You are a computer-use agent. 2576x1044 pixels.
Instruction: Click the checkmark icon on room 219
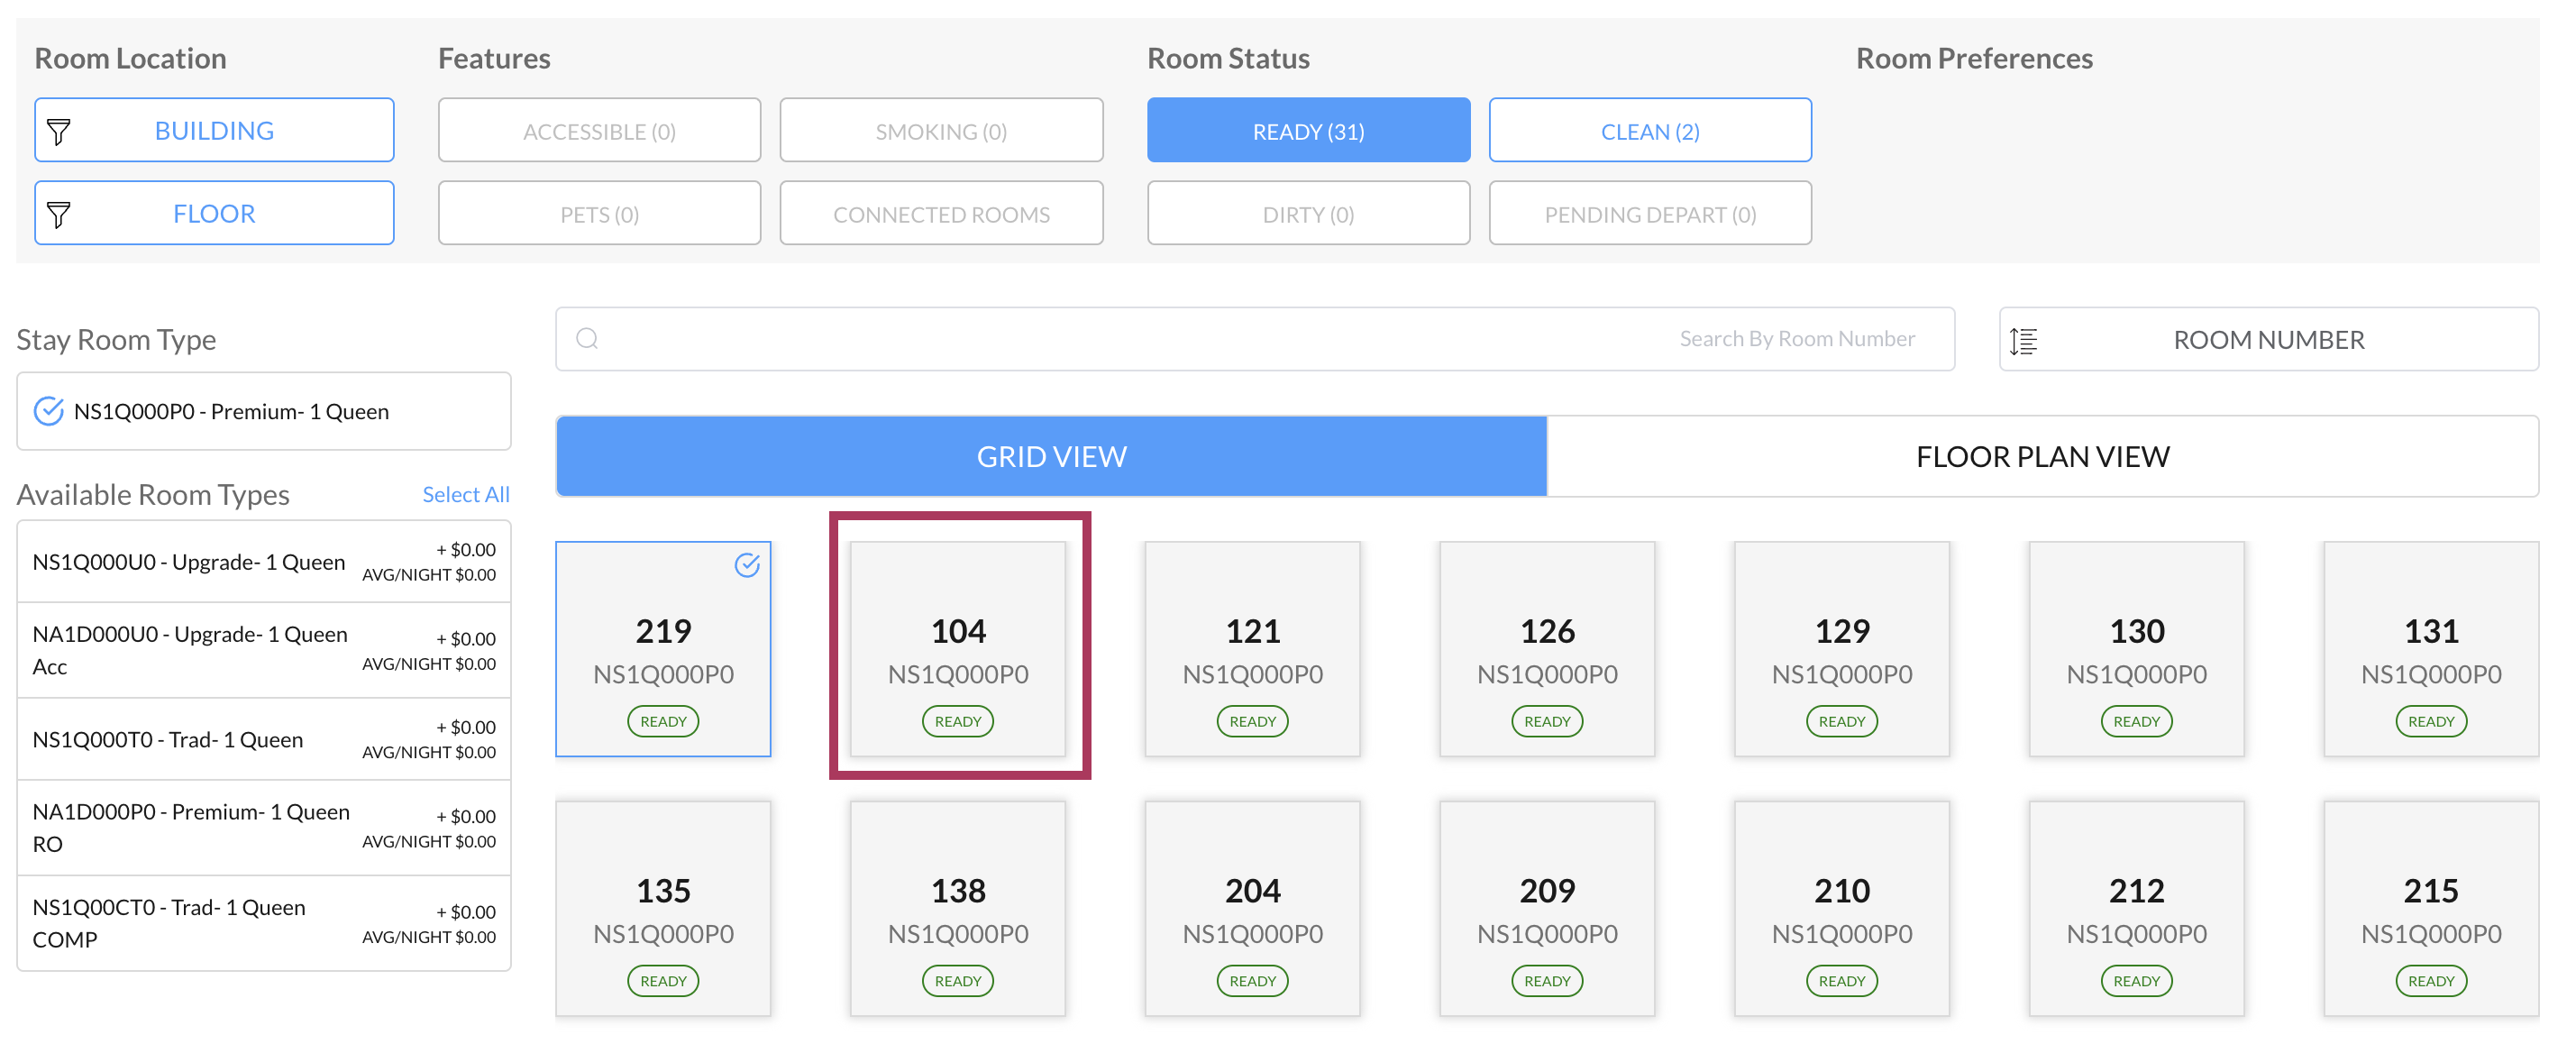pyautogui.click(x=747, y=565)
